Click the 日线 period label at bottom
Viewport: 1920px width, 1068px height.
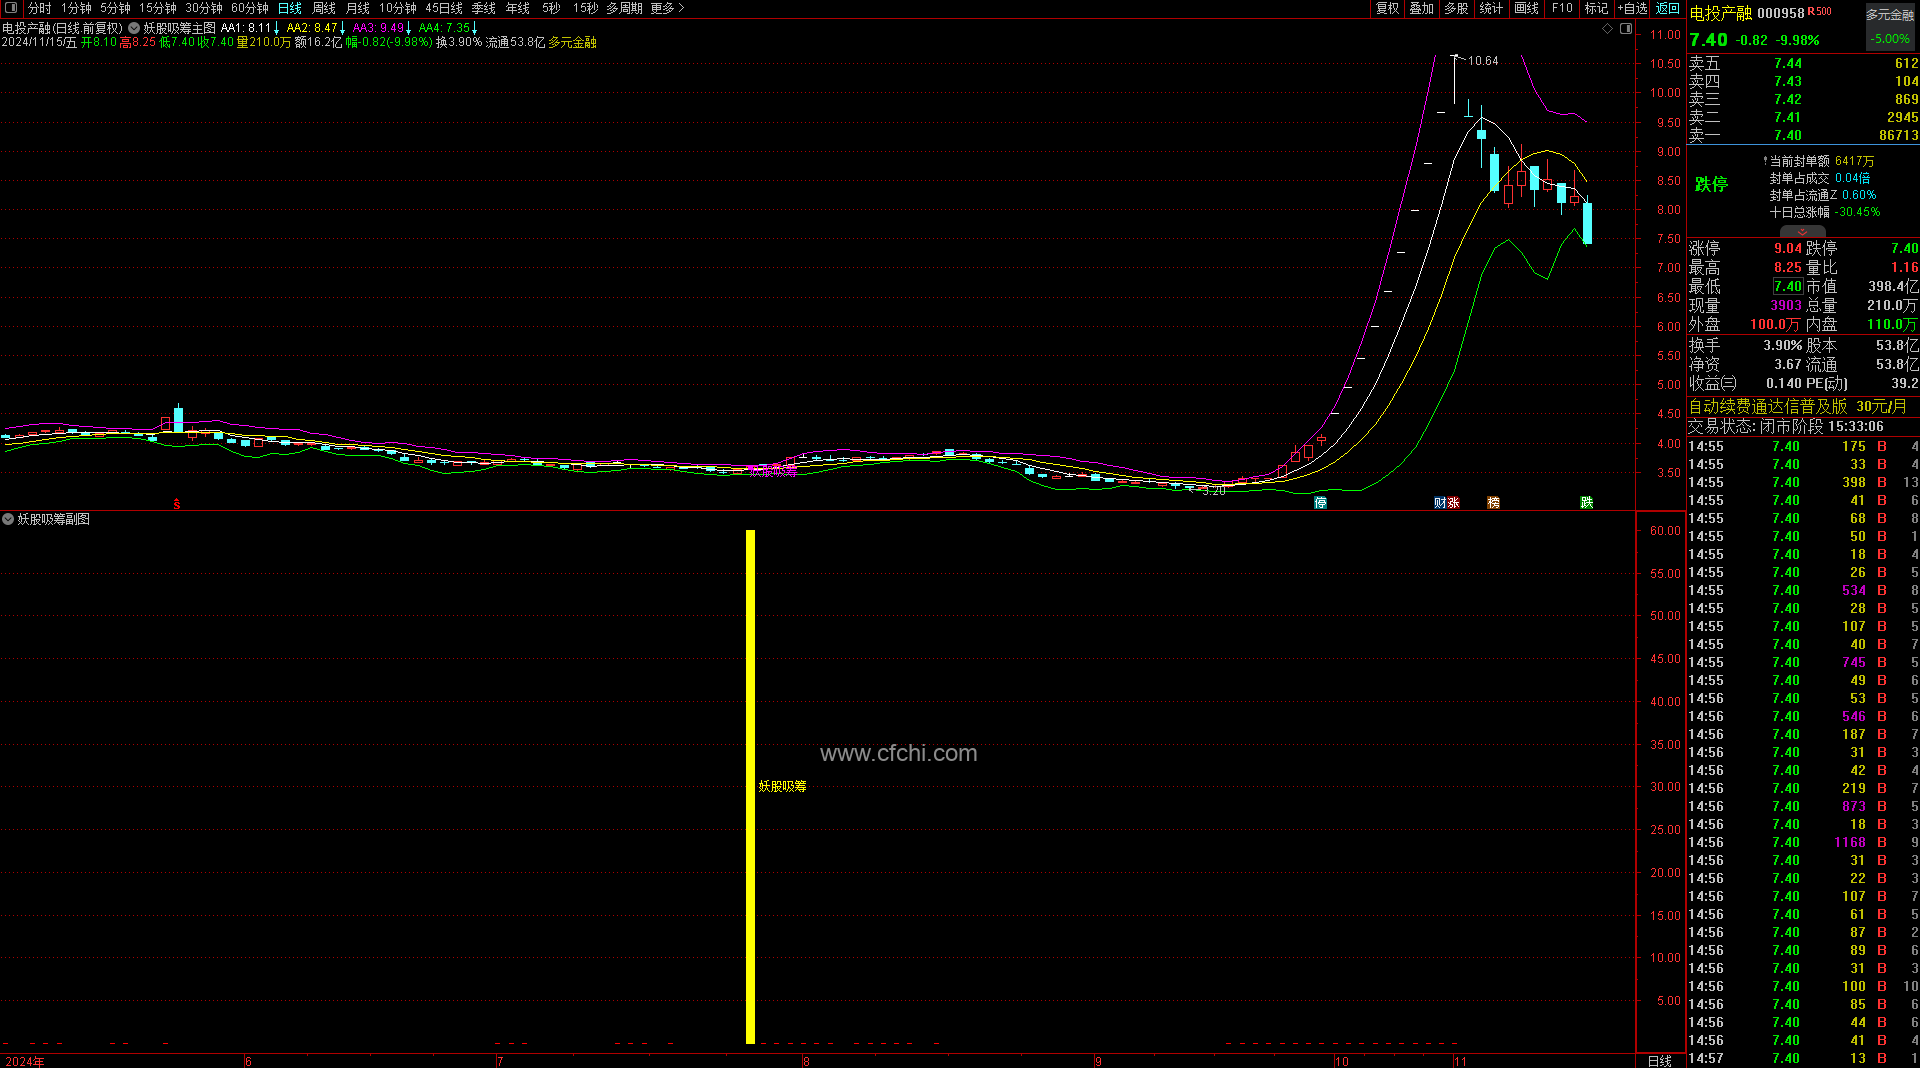click(x=1659, y=1061)
